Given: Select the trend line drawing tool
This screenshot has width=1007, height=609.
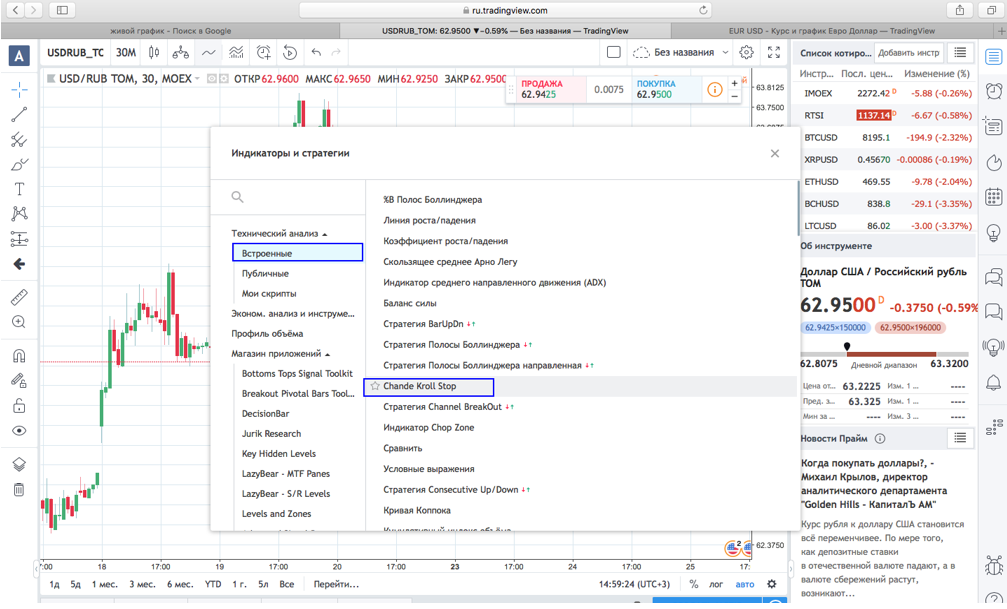Looking at the screenshot, I should pos(19,114).
